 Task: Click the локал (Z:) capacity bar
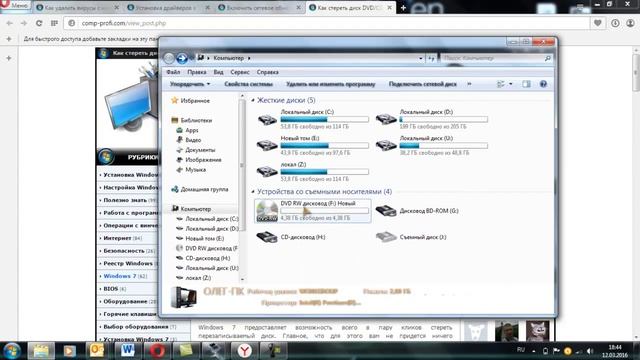click(x=324, y=172)
